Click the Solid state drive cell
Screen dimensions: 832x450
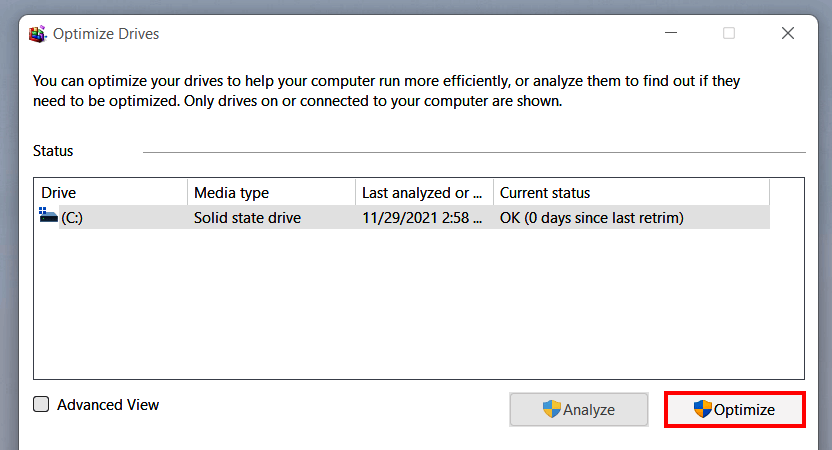247,217
